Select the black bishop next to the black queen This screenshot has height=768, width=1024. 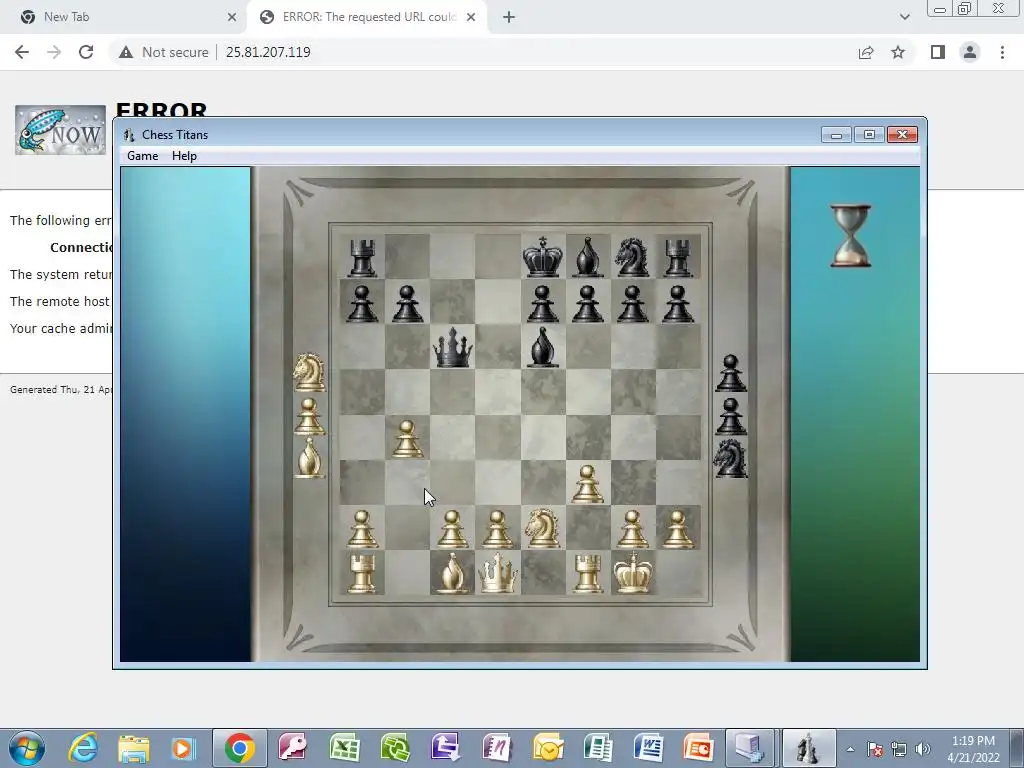pyautogui.click(x=543, y=347)
